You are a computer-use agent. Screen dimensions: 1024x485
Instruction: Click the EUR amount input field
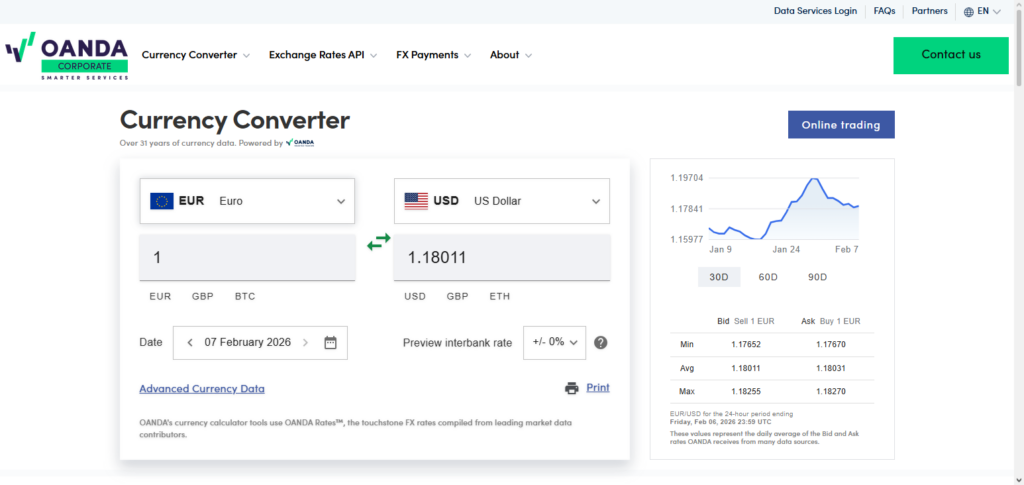pyautogui.click(x=247, y=258)
